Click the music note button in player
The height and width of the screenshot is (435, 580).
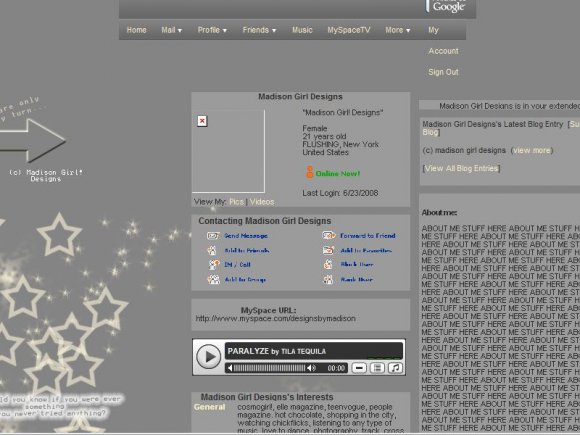coord(395,368)
